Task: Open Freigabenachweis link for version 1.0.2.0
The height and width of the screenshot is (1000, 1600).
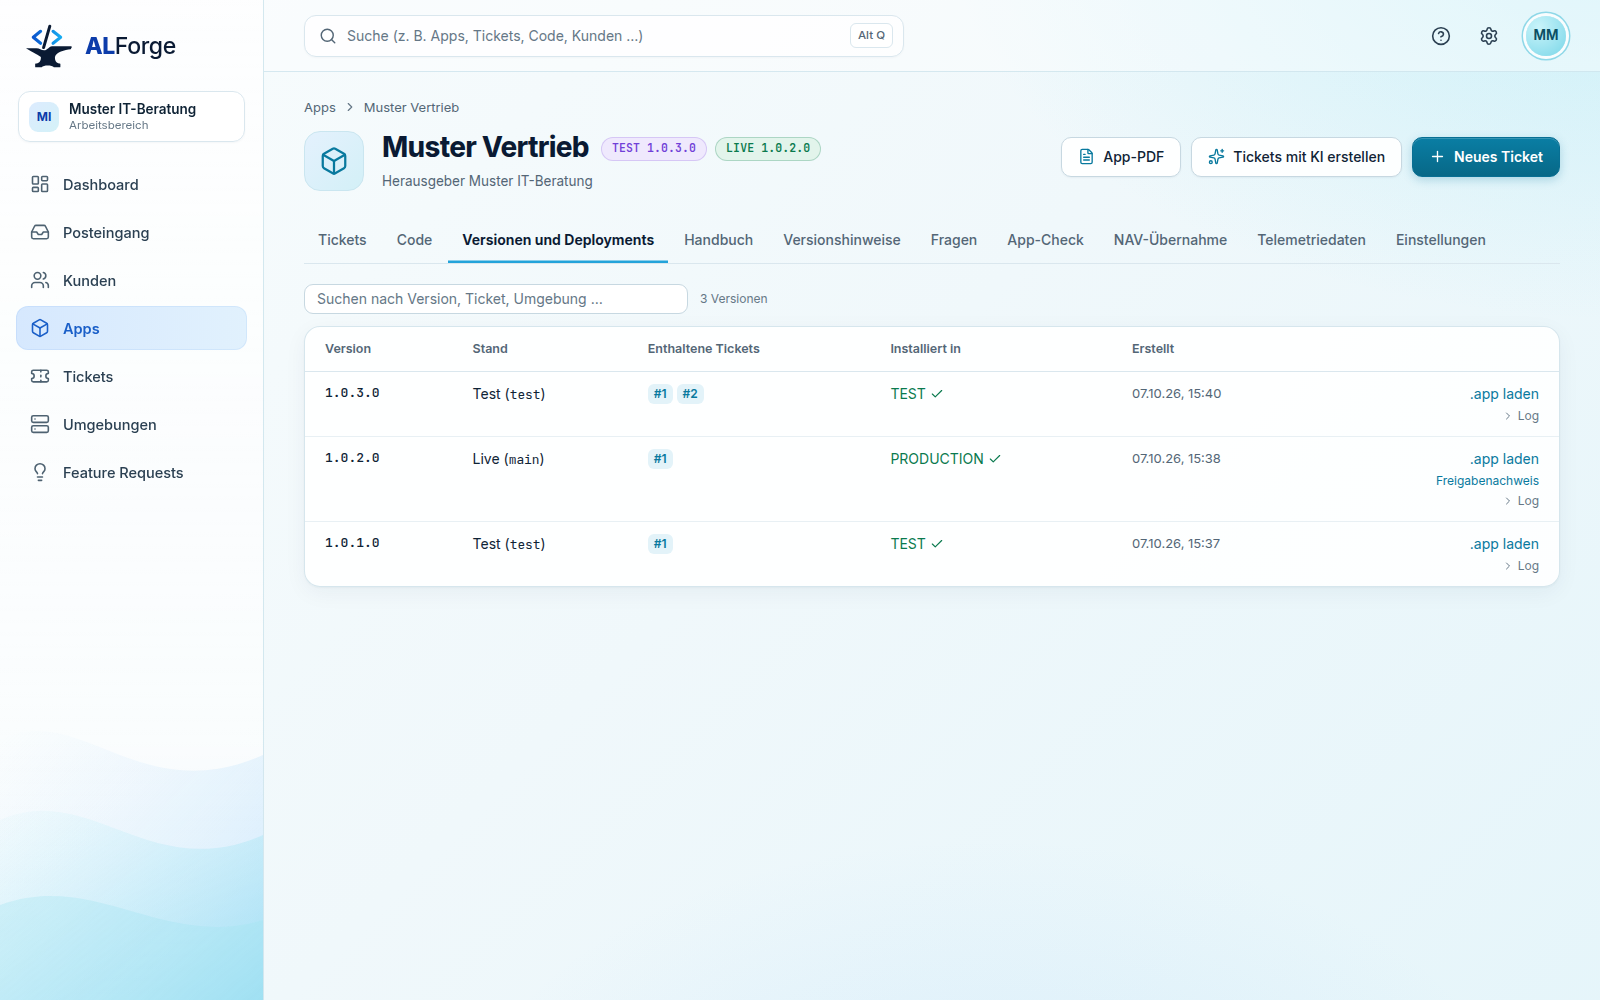Action: click(1487, 481)
